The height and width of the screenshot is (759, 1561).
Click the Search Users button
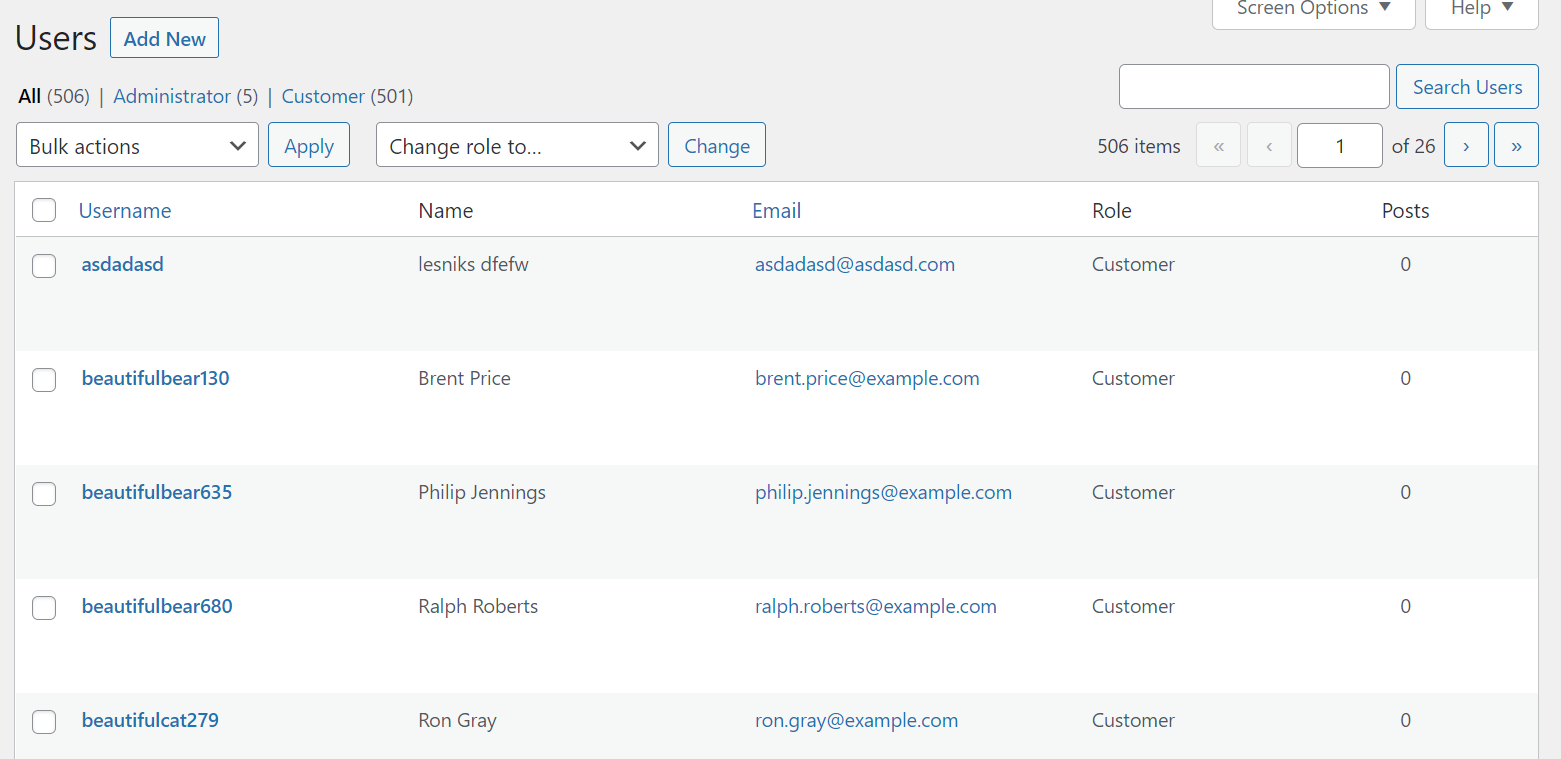pos(1467,87)
